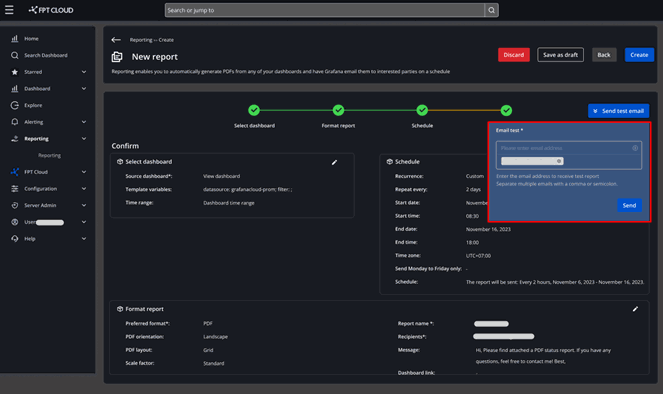
Task: Edit Format report section with pencil icon
Action: click(635, 309)
